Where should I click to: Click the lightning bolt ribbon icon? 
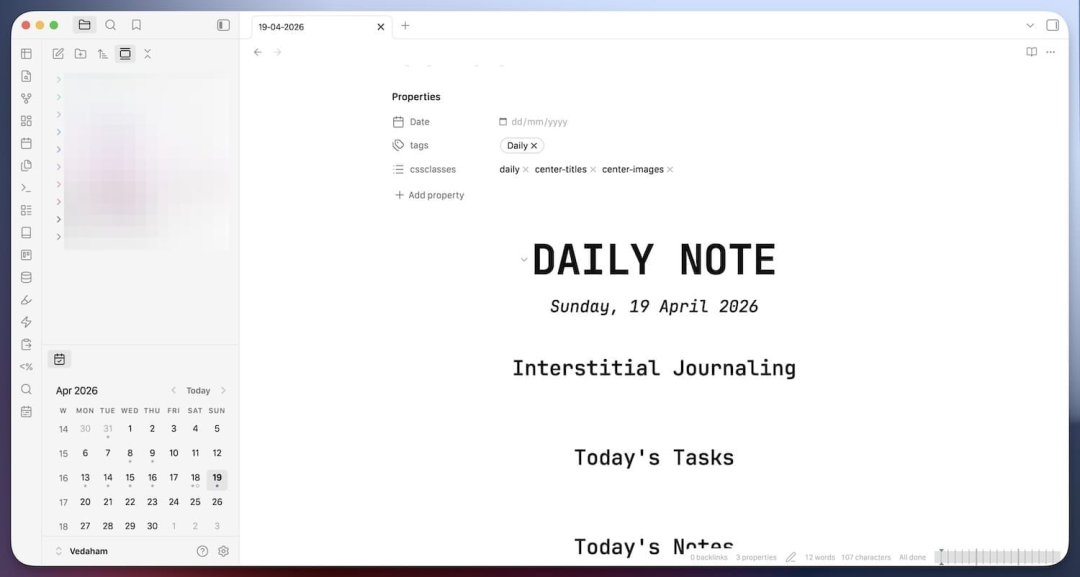26,322
